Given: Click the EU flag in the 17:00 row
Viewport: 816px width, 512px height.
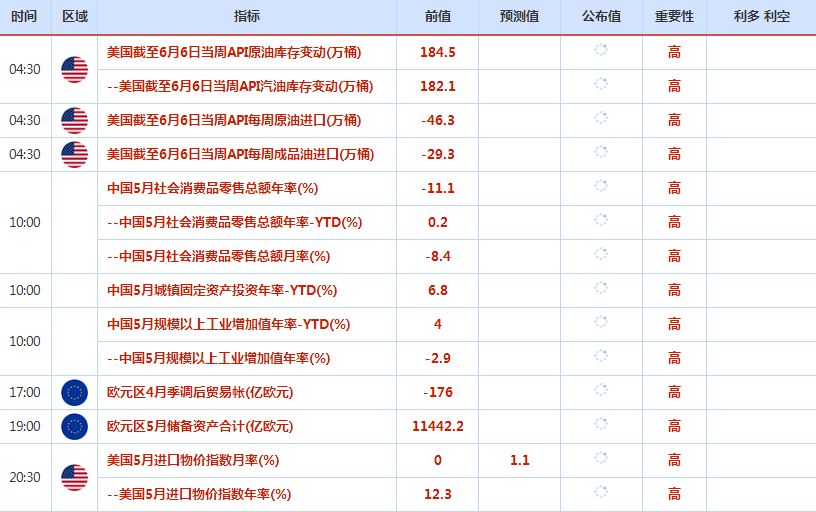Looking at the screenshot, I should (74, 392).
